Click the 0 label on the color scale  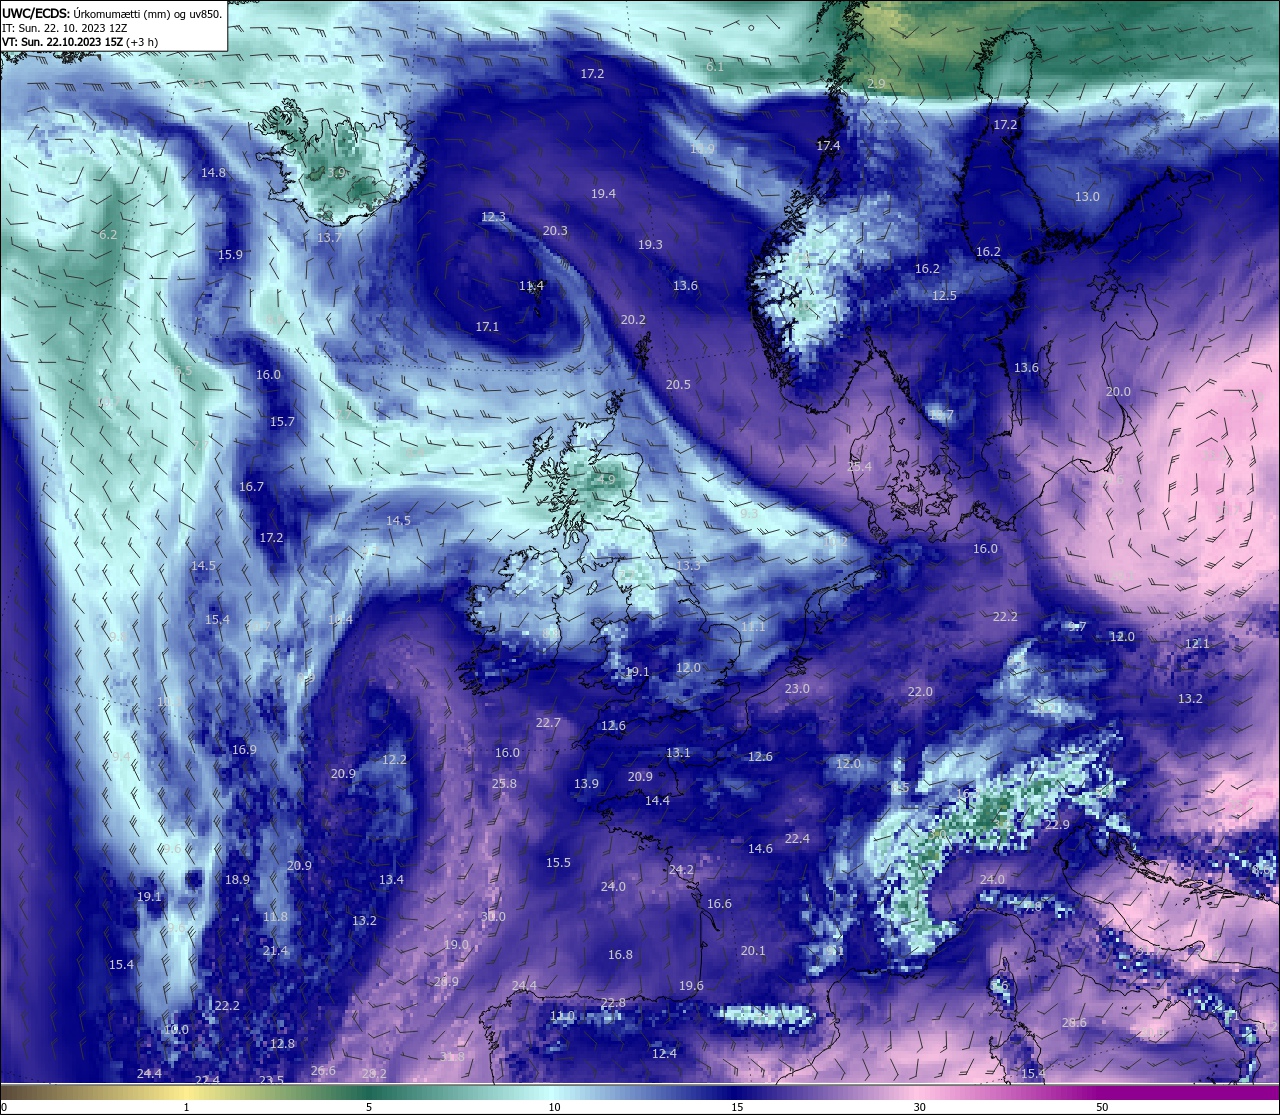(4, 1107)
